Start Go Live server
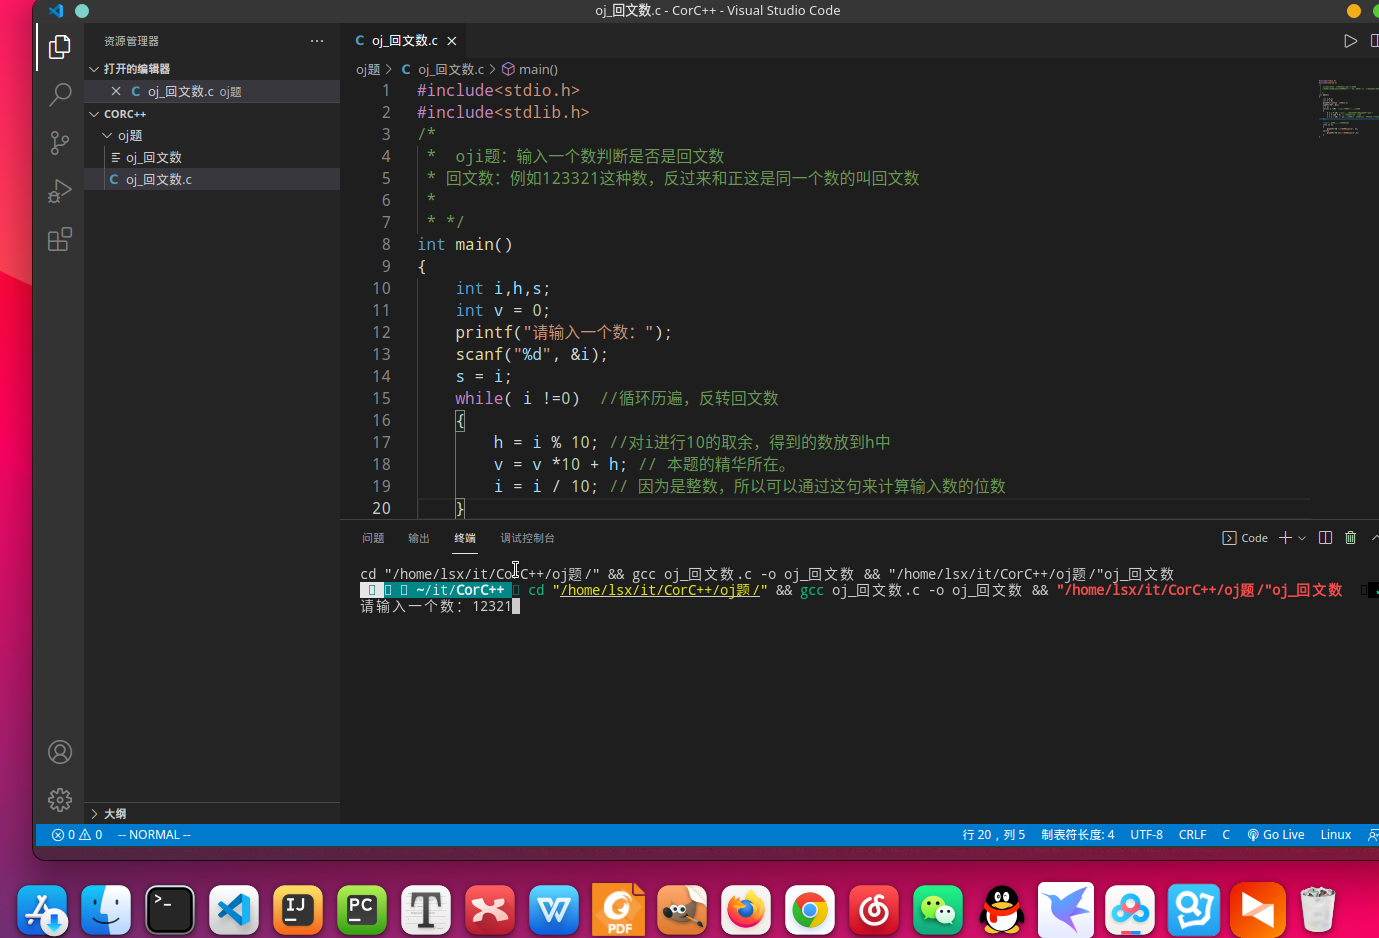 (1275, 835)
